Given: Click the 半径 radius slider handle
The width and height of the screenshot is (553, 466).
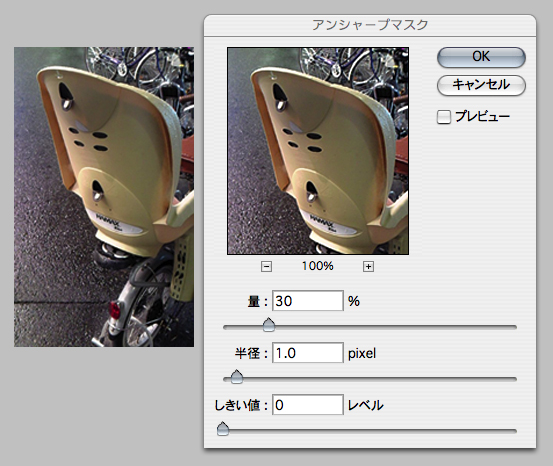Looking at the screenshot, I should point(237,377).
